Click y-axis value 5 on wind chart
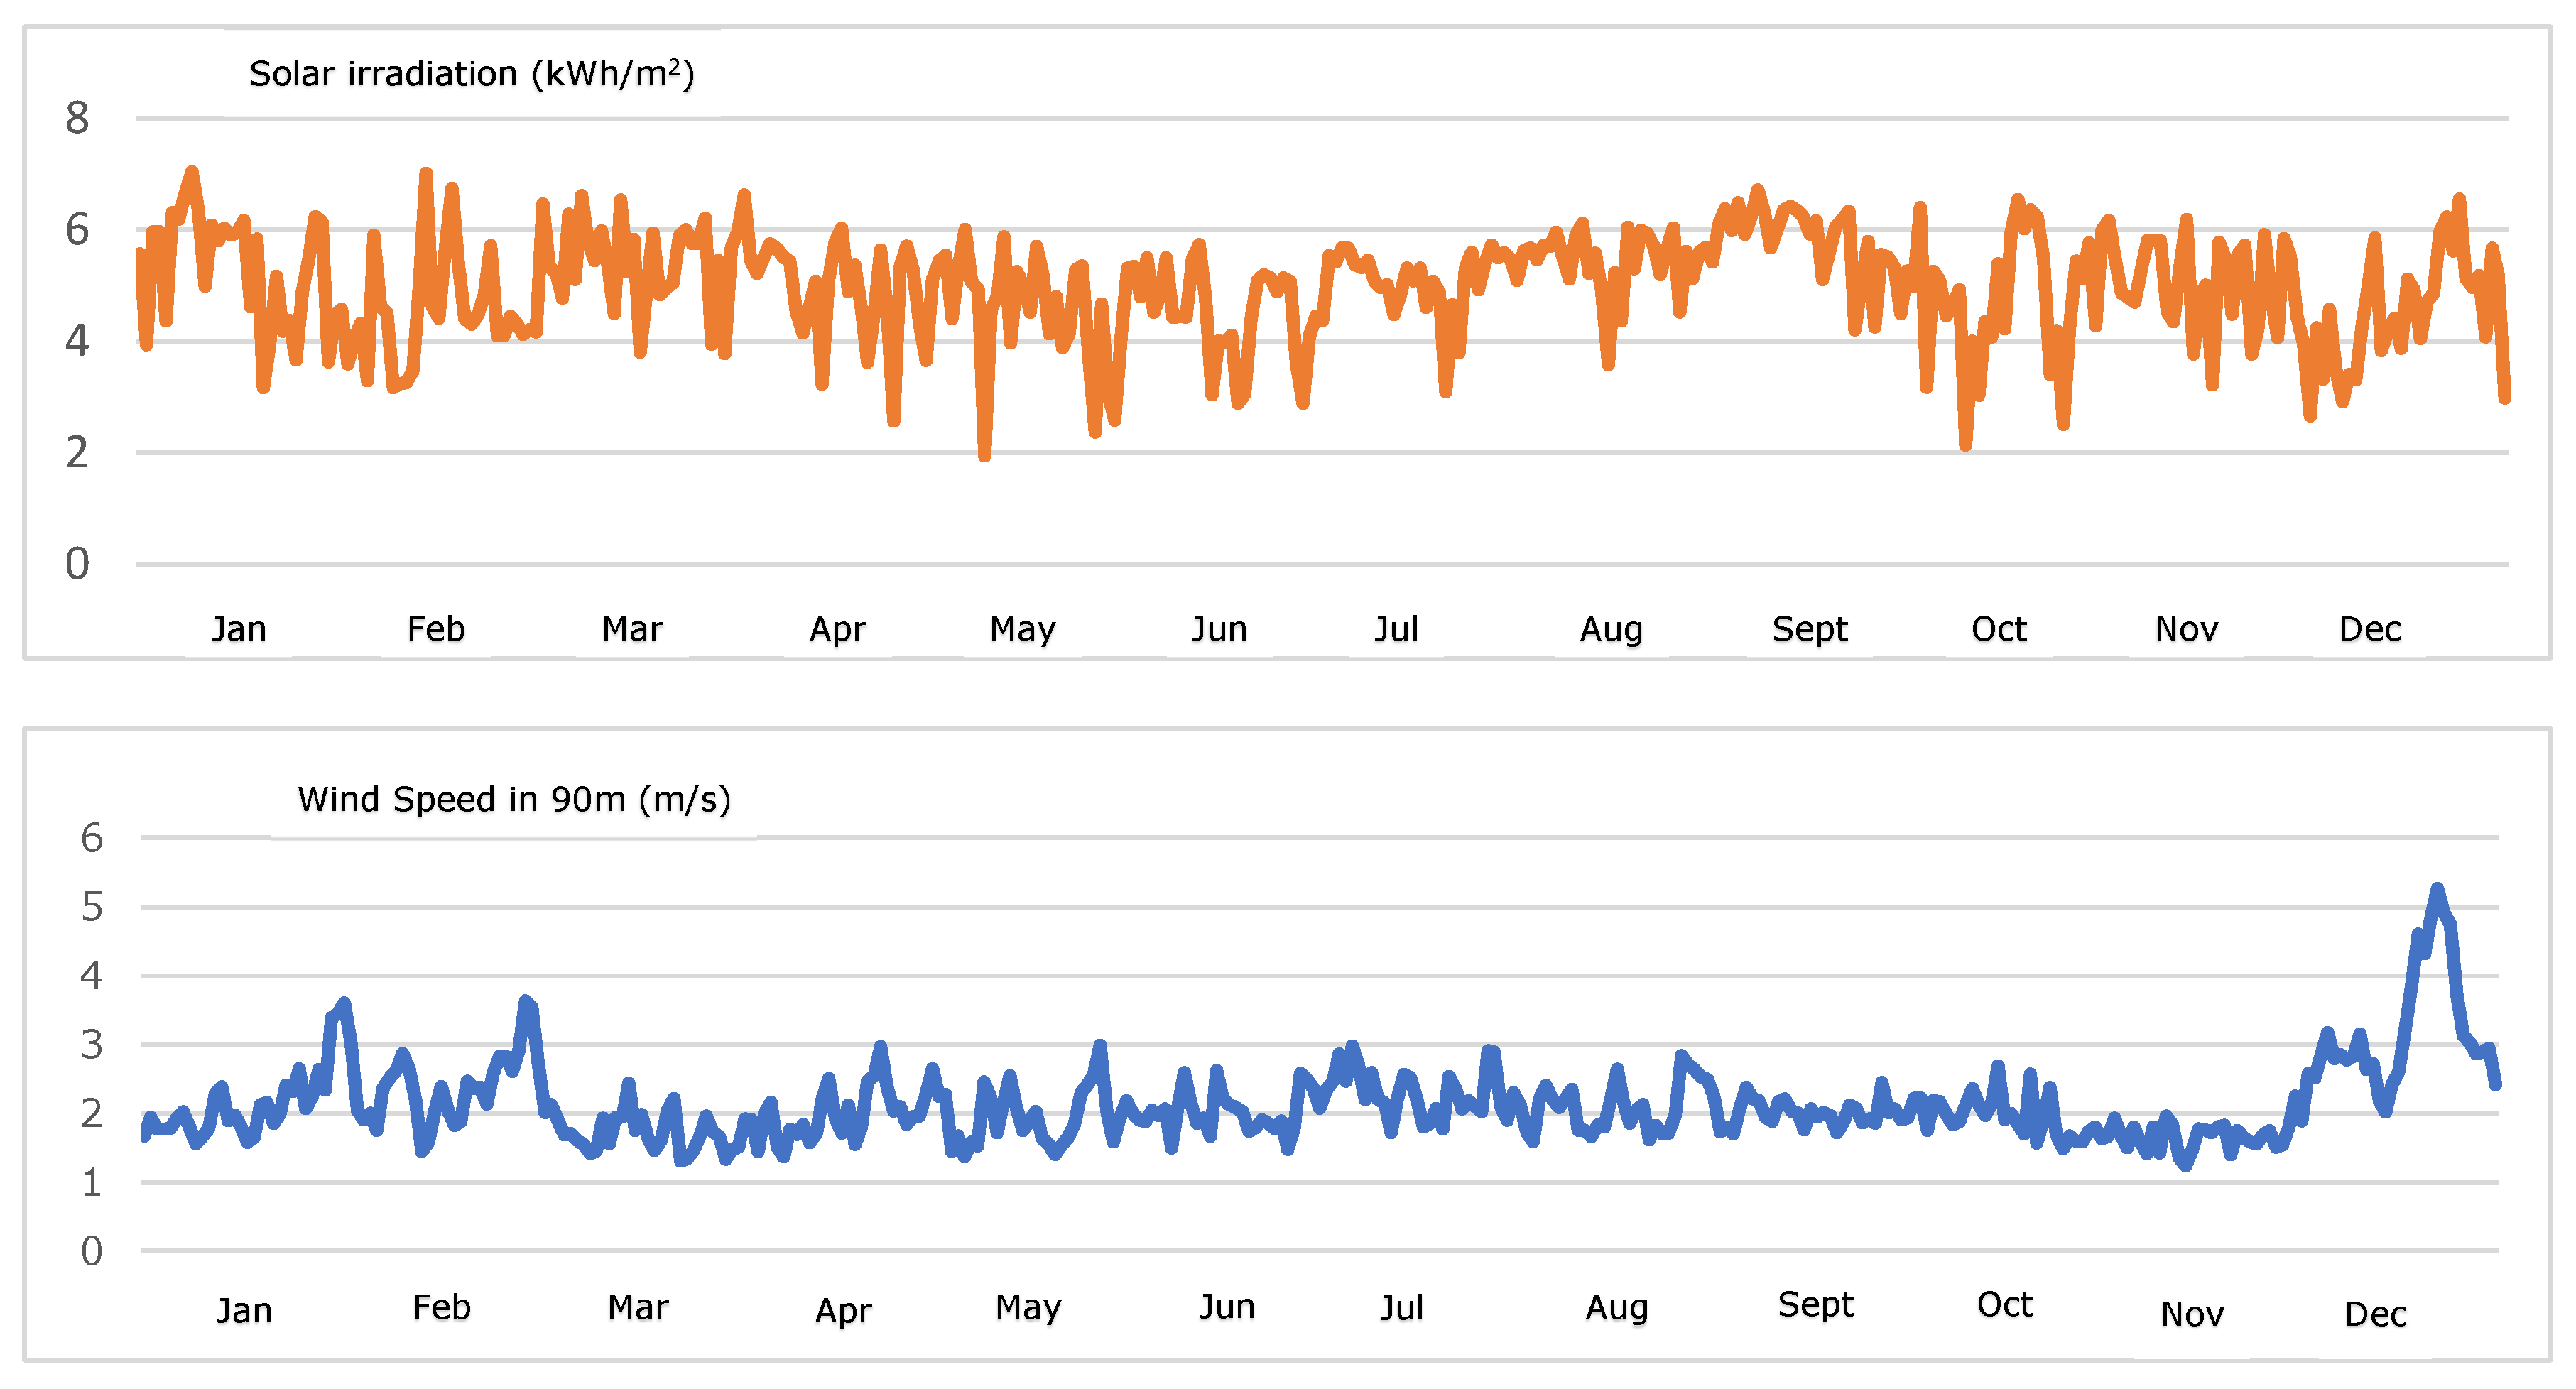 (x=91, y=907)
